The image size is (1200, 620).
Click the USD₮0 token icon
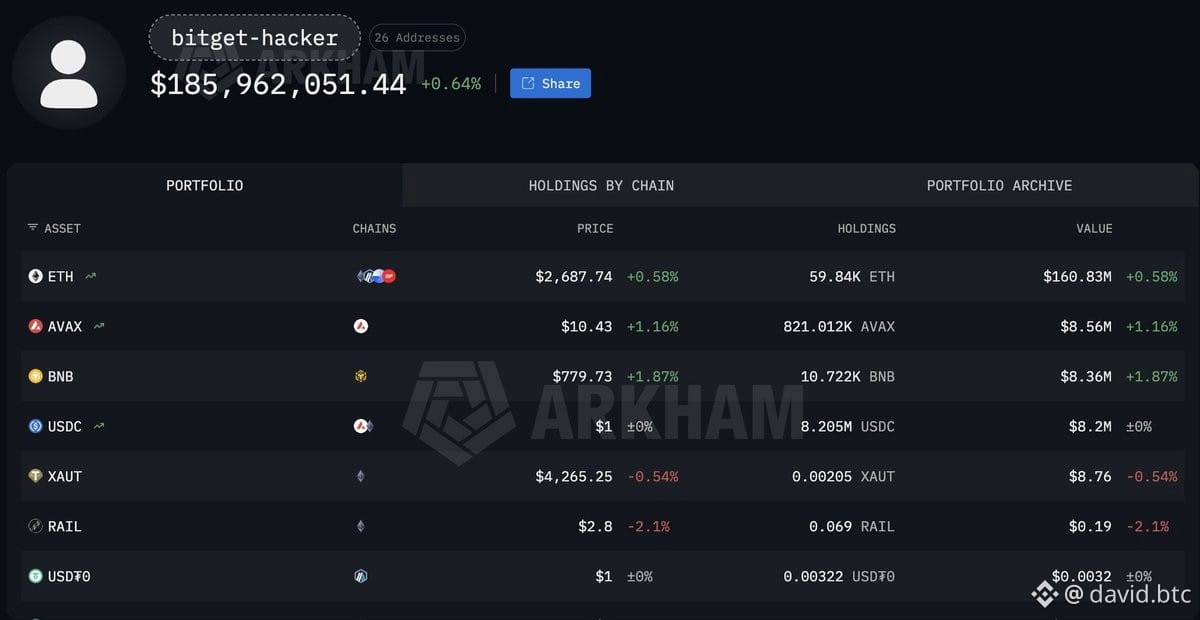click(36, 576)
